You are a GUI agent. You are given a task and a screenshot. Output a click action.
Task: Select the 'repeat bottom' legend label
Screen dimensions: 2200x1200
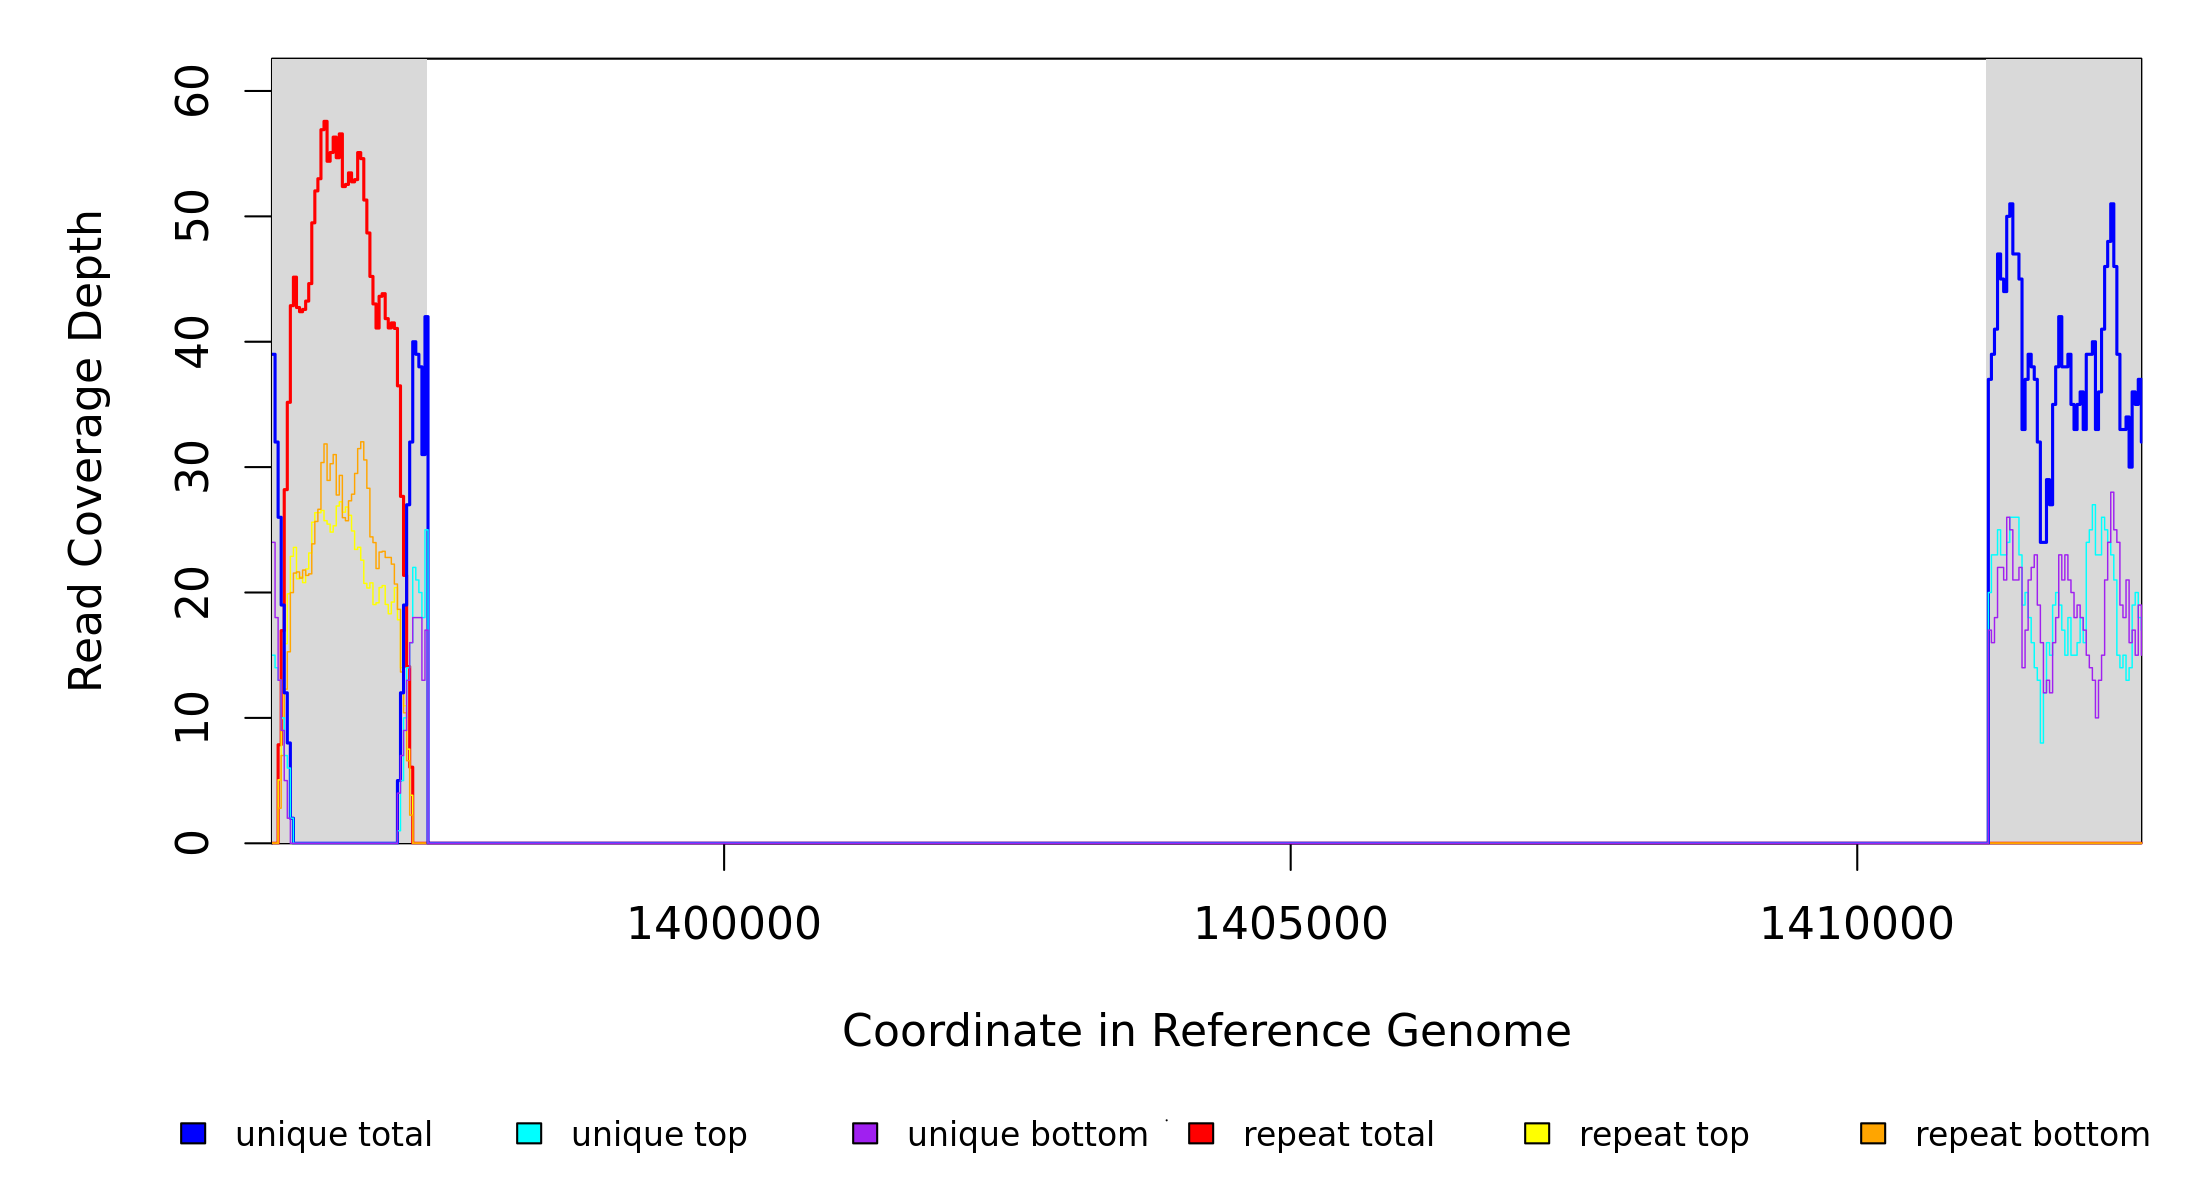[2032, 1135]
